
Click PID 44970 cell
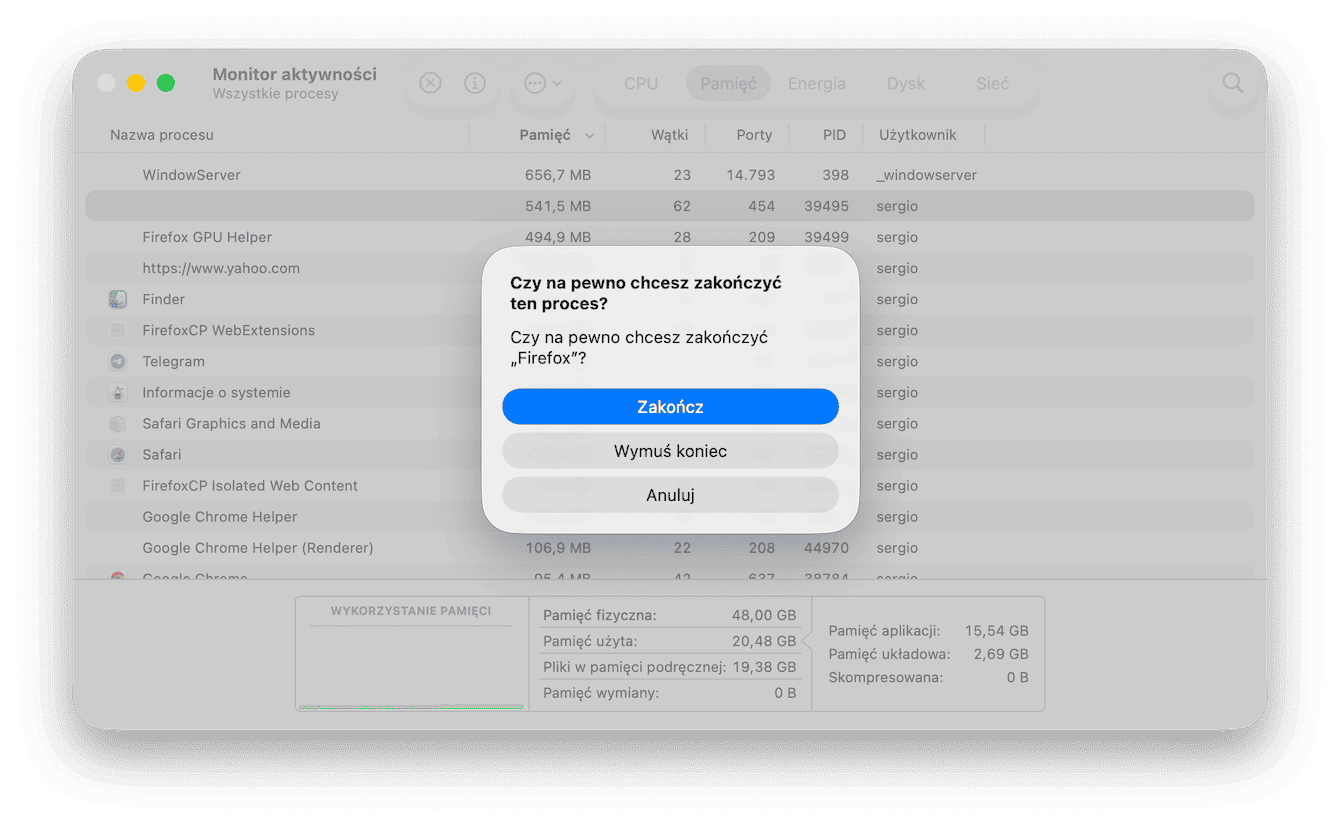(826, 548)
